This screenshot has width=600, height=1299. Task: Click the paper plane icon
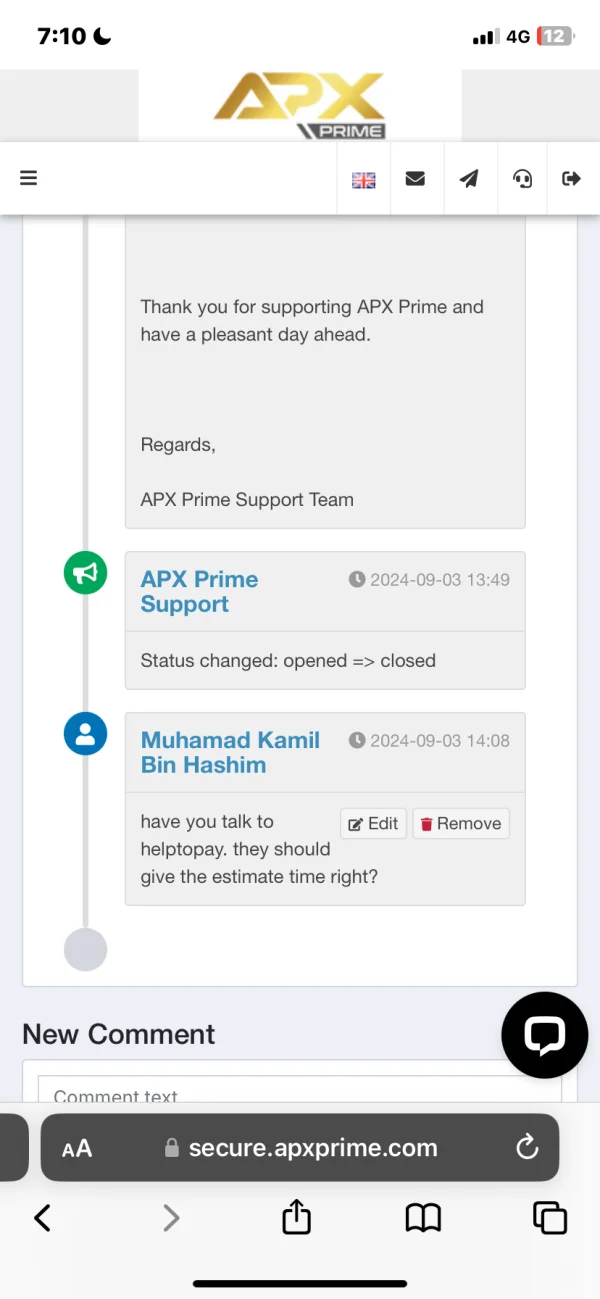(469, 179)
